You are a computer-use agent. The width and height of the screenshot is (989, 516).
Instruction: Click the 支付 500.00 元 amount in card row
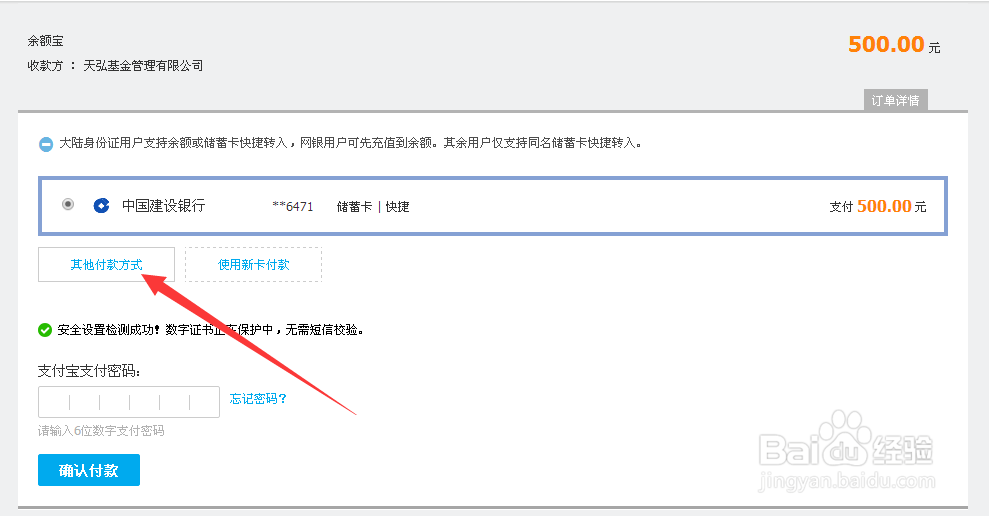coord(877,206)
